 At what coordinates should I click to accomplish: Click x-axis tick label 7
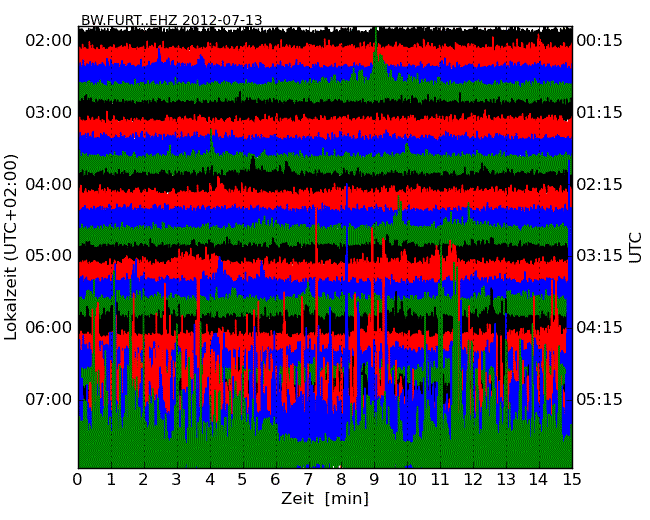(x=308, y=479)
